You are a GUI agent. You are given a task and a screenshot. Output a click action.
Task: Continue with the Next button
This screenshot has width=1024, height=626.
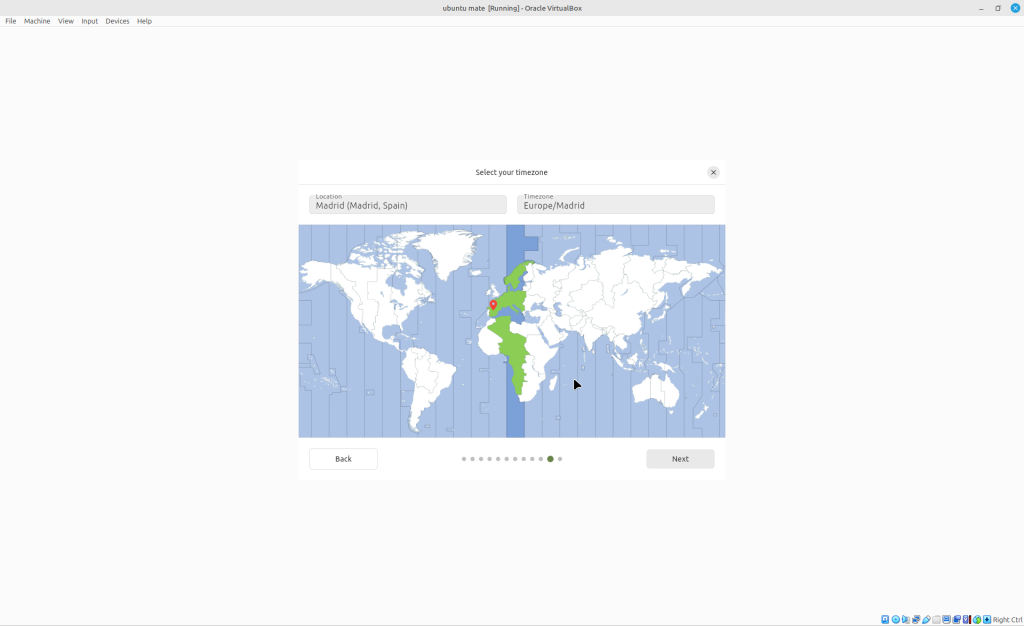click(680, 459)
